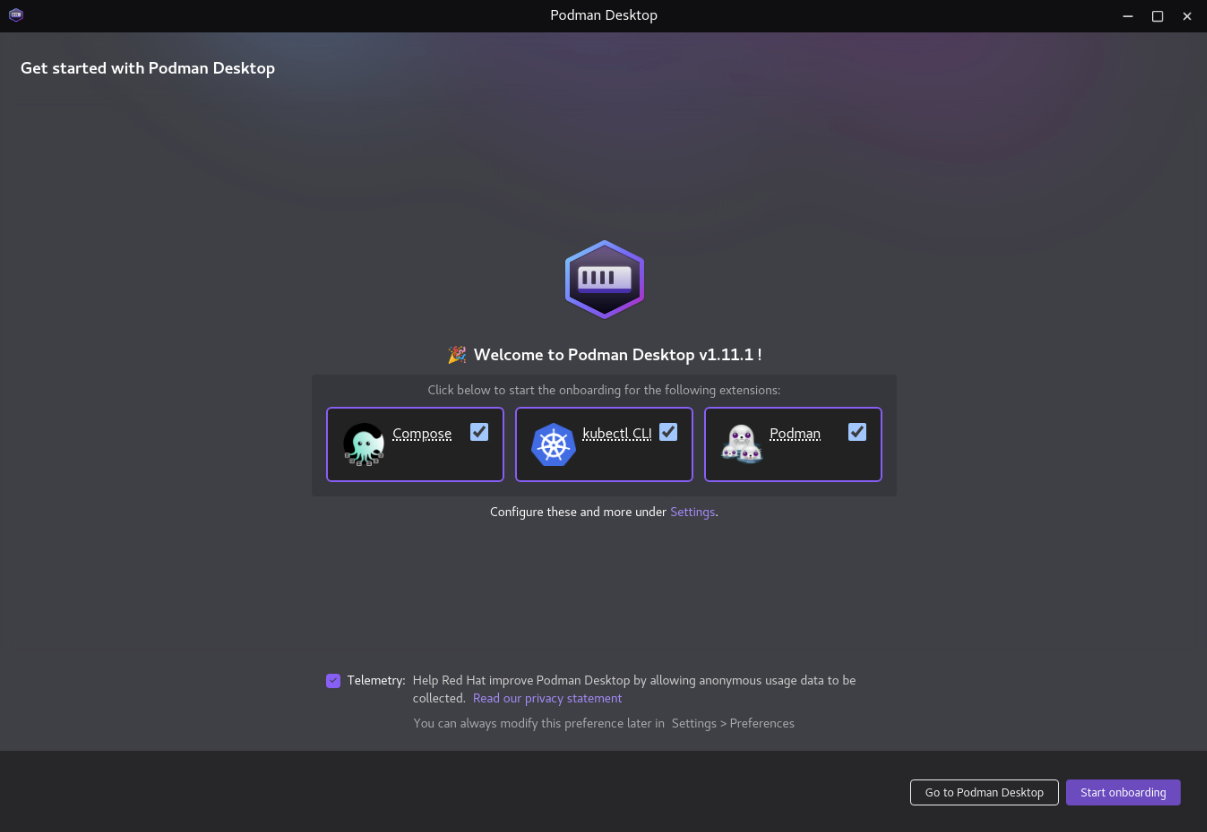The image size is (1207, 832).
Task: Click the Compose extension label
Action: 422,434
